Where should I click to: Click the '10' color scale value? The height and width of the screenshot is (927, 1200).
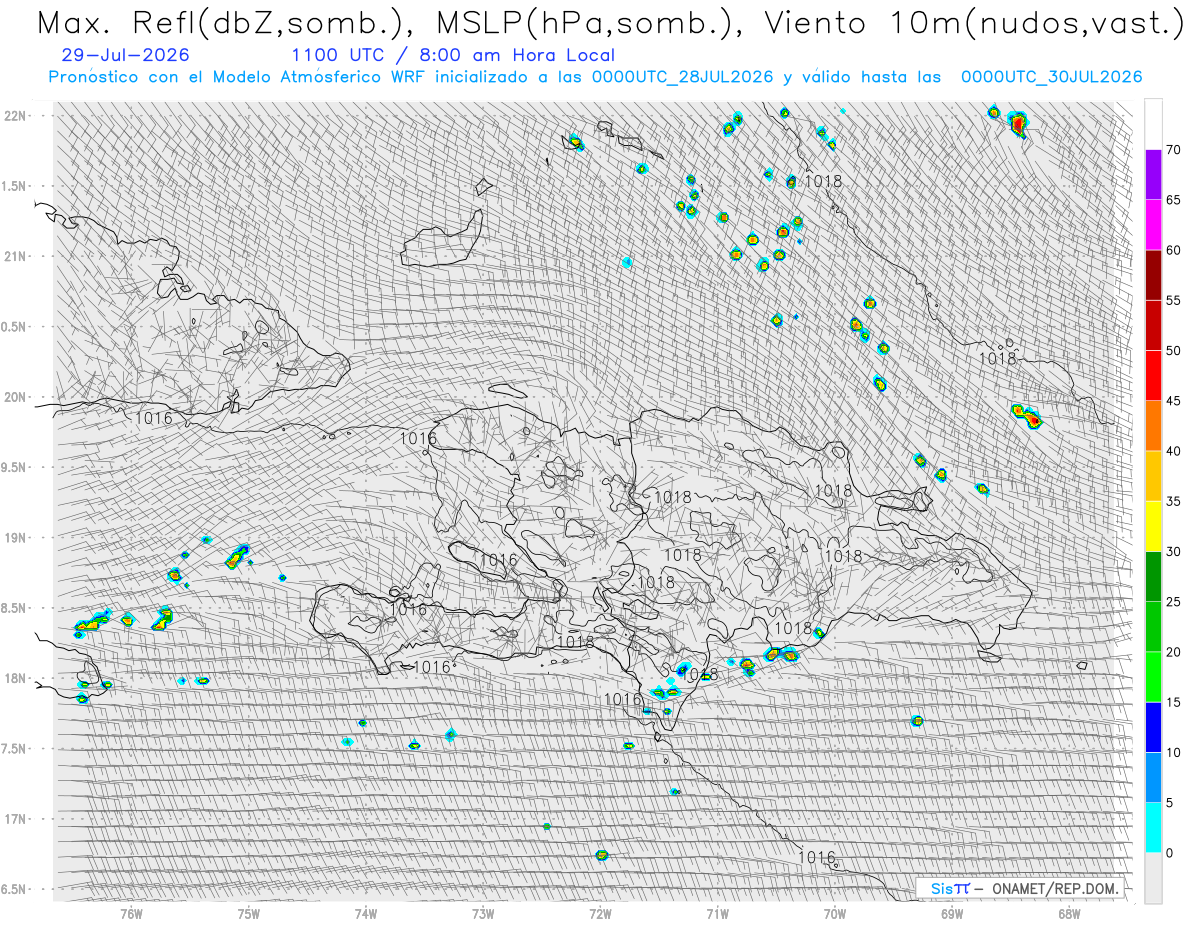click(x=1173, y=752)
